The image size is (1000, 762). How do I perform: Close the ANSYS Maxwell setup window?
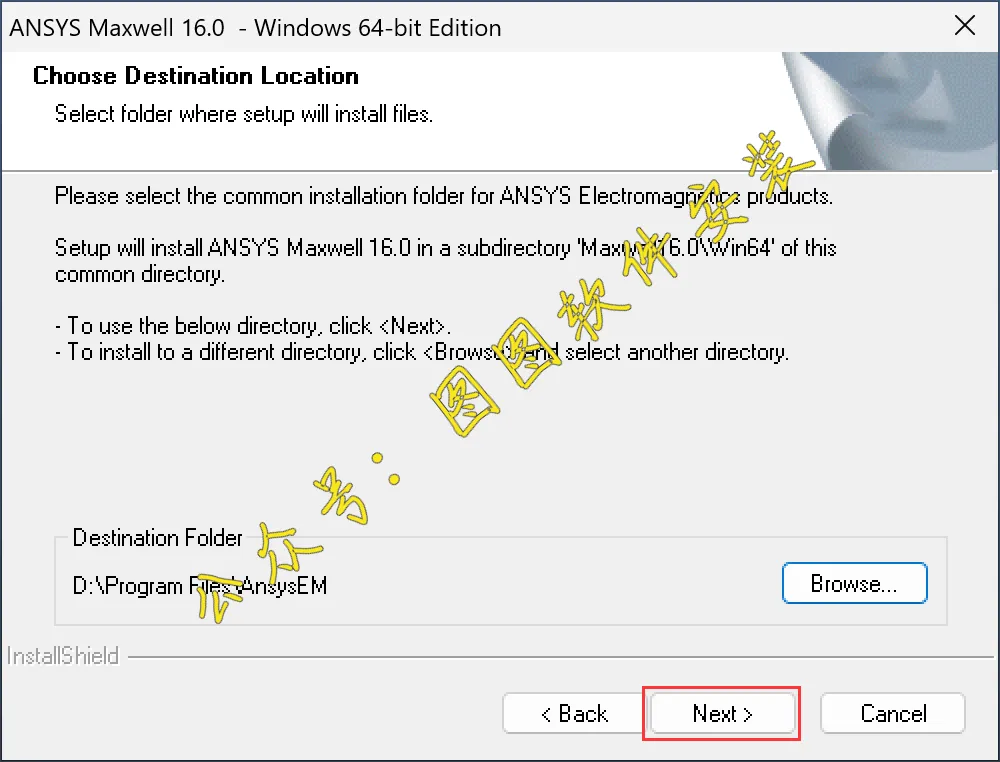tap(965, 26)
